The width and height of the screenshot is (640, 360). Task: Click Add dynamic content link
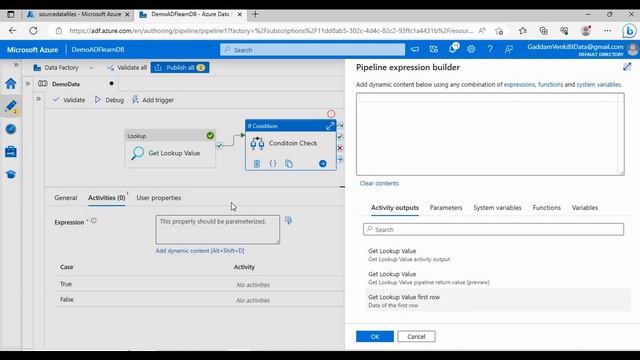tap(200, 251)
